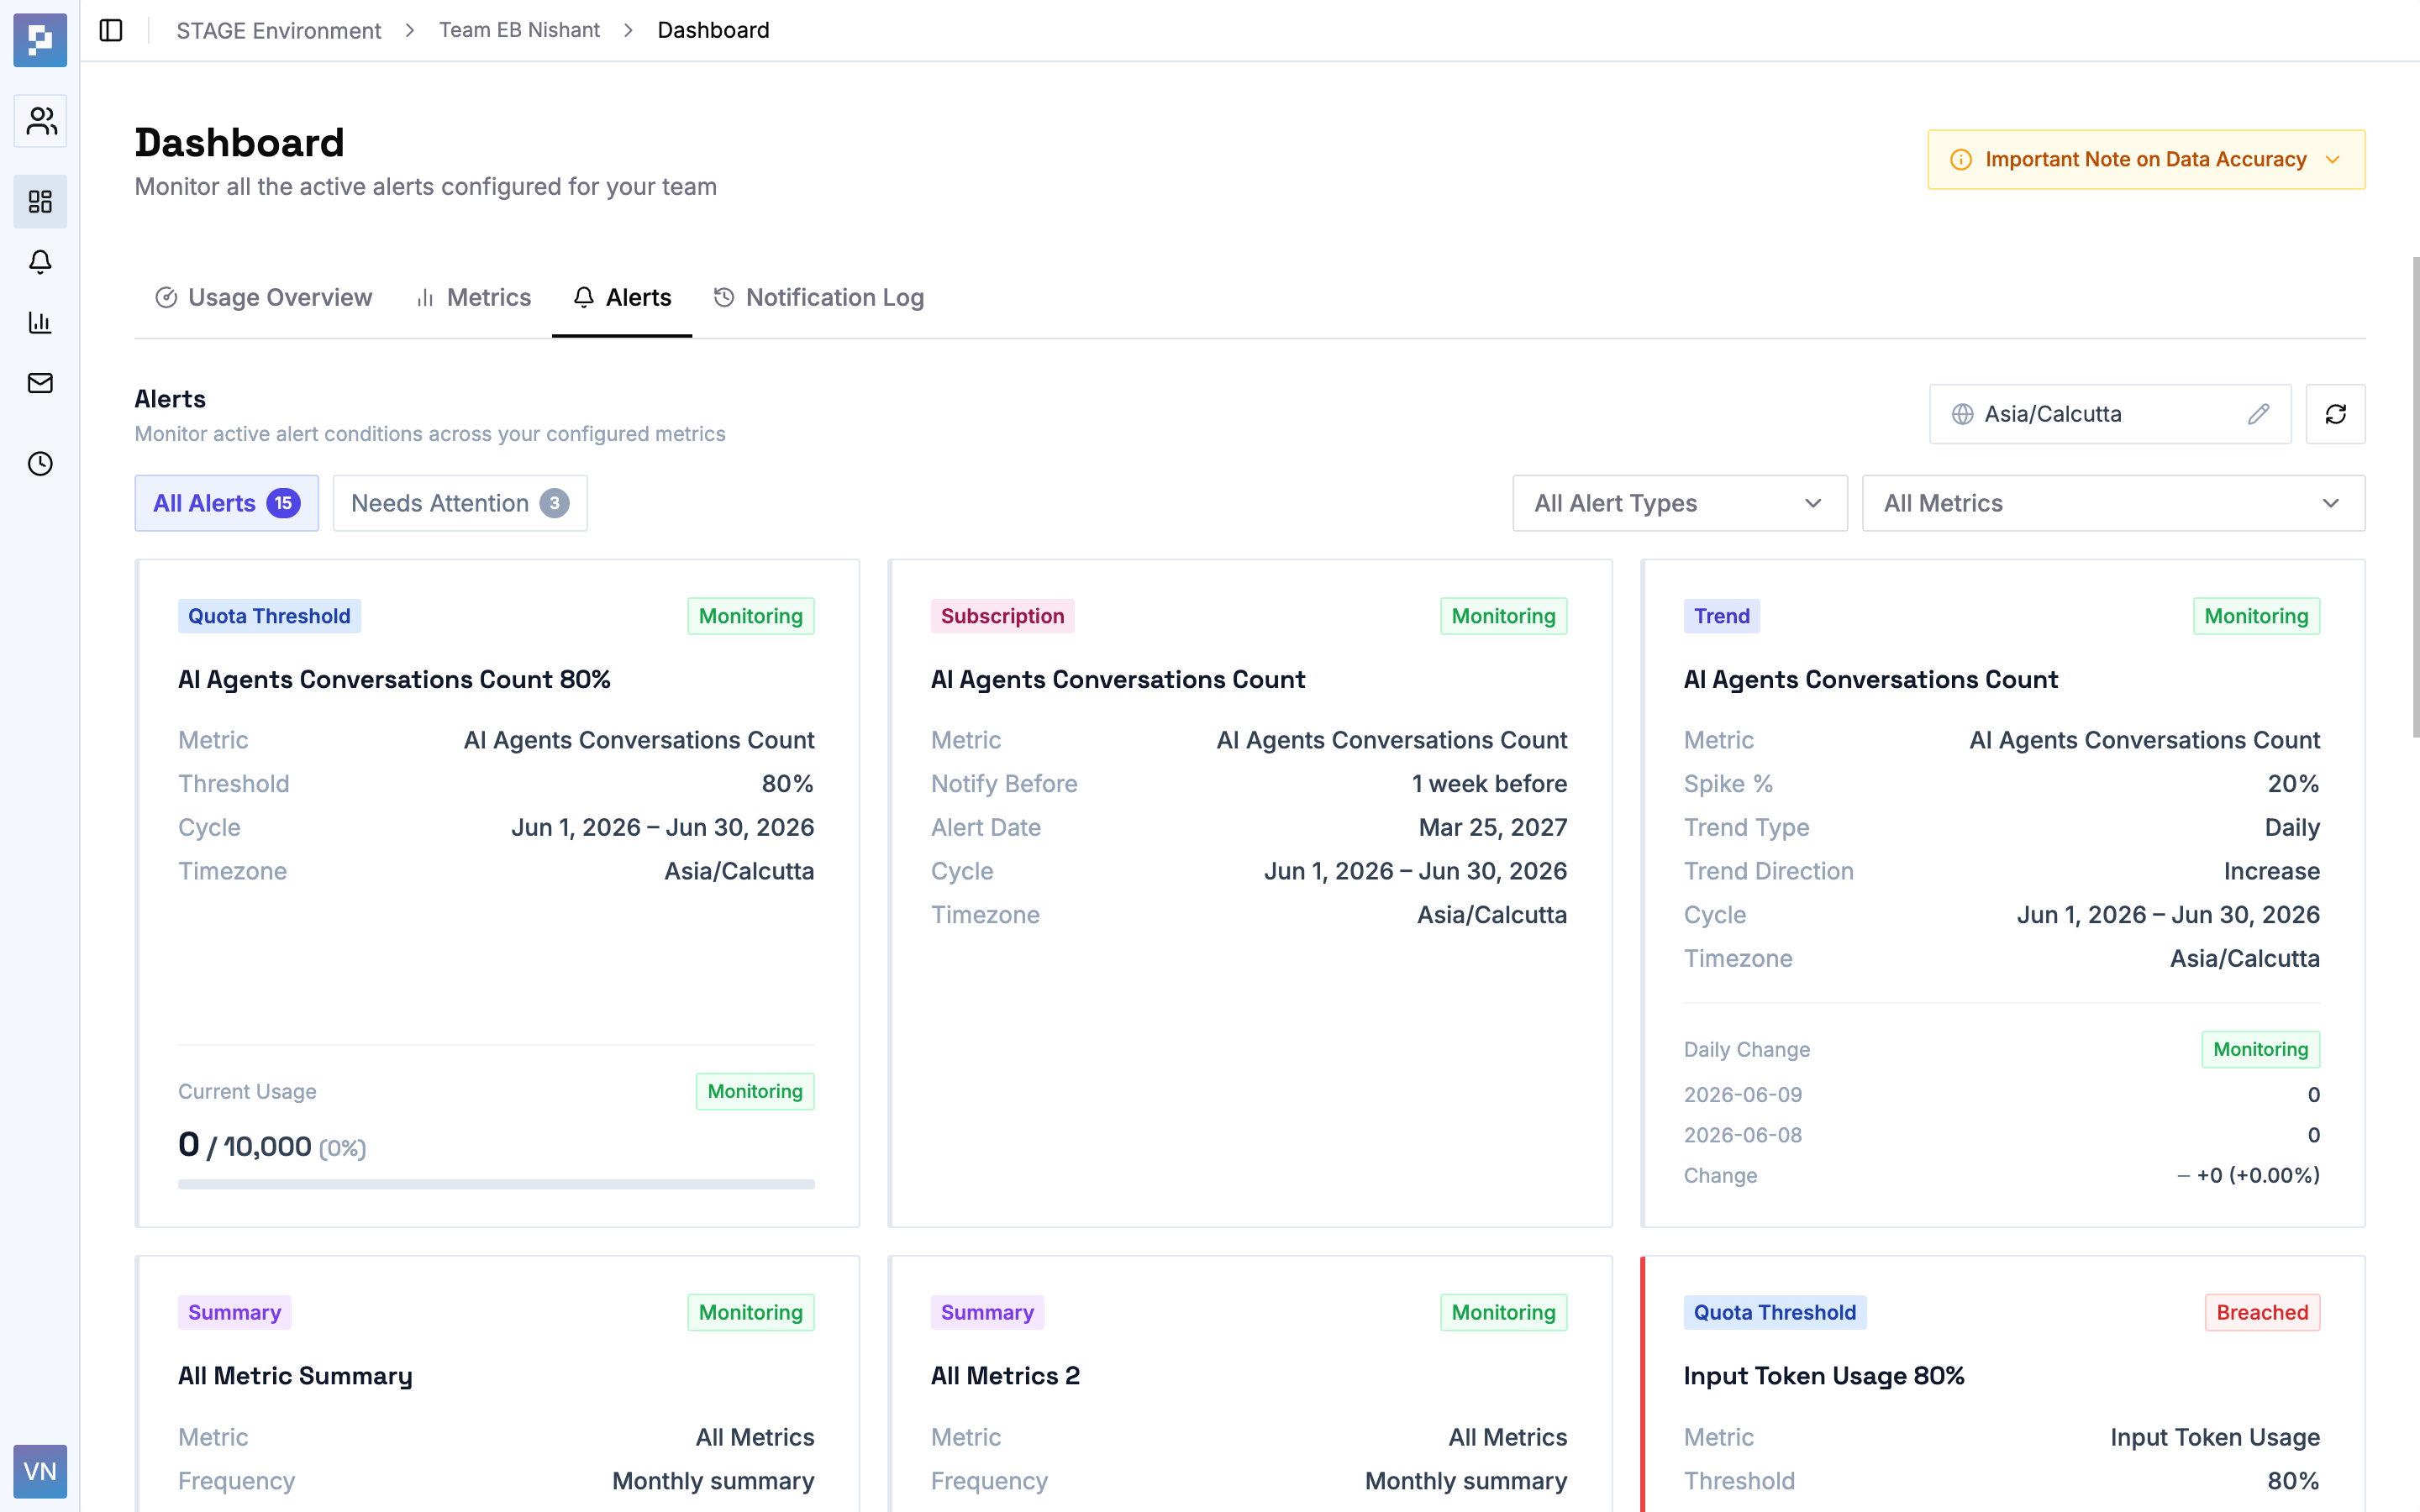Open the clock history sidebar icon
Image resolution: width=2420 pixels, height=1512 pixels.
tap(40, 464)
